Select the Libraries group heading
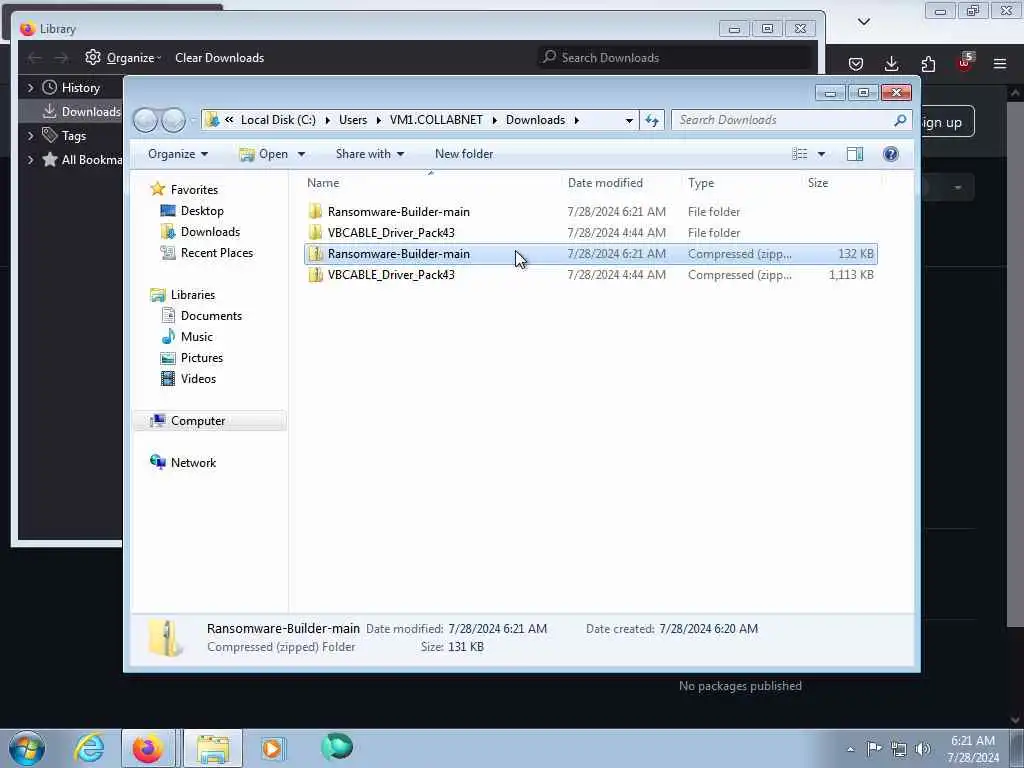 tap(193, 295)
